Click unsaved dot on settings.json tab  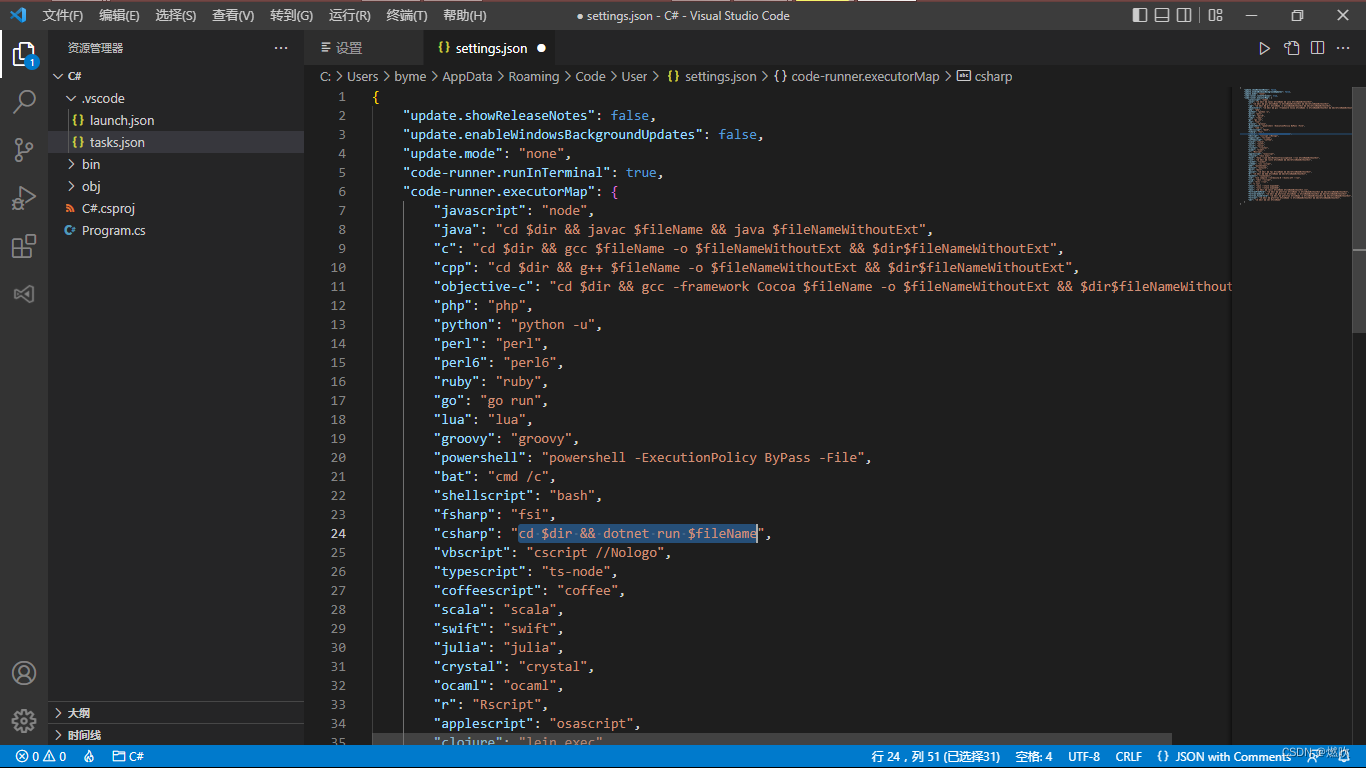click(x=541, y=48)
